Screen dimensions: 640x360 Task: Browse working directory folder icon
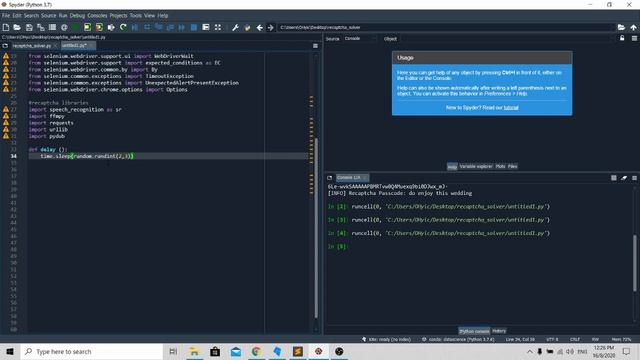[621, 27]
